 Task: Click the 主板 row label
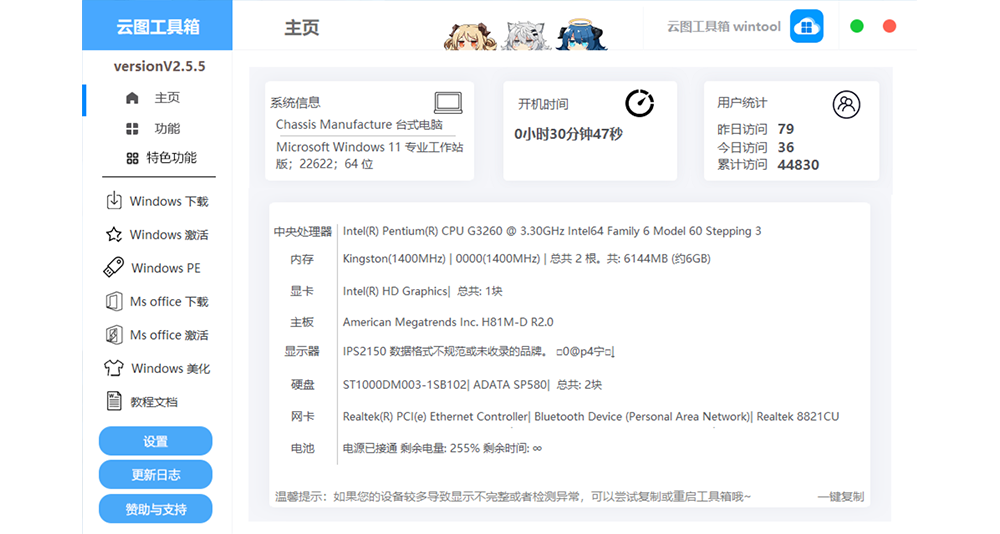pos(302,322)
